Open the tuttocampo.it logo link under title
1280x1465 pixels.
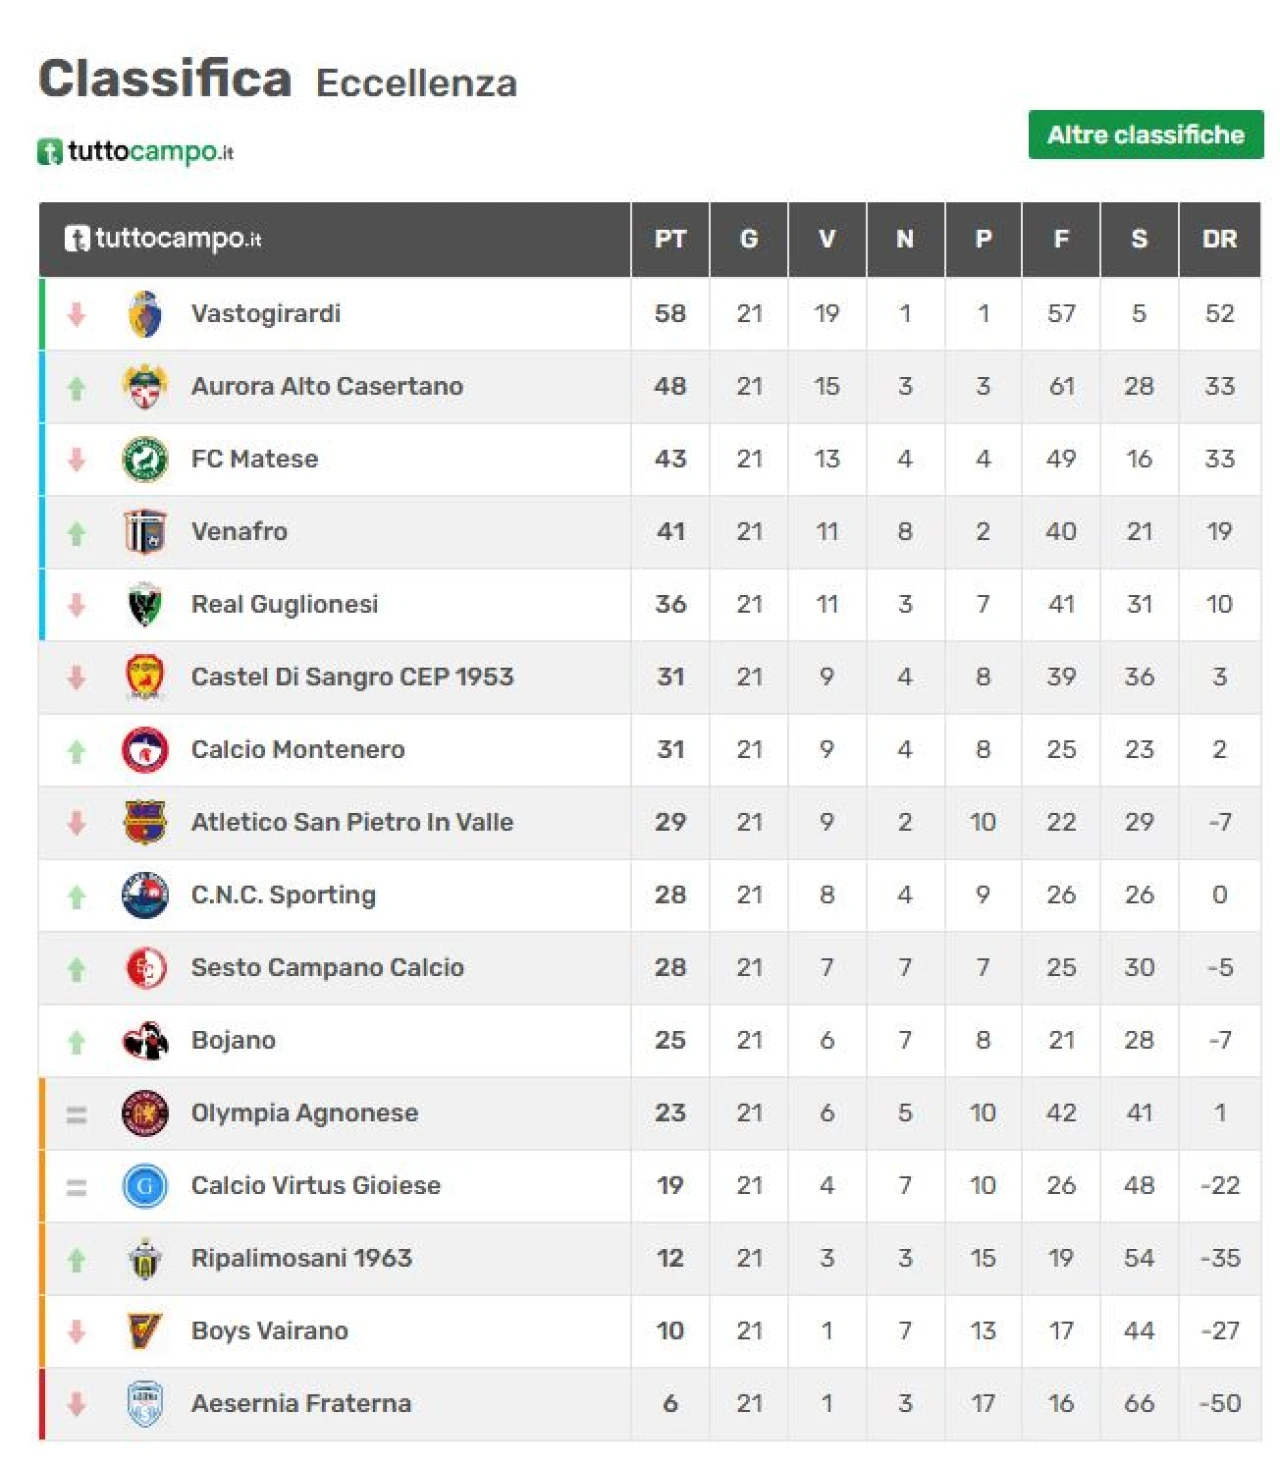pyautogui.click(x=136, y=152)
